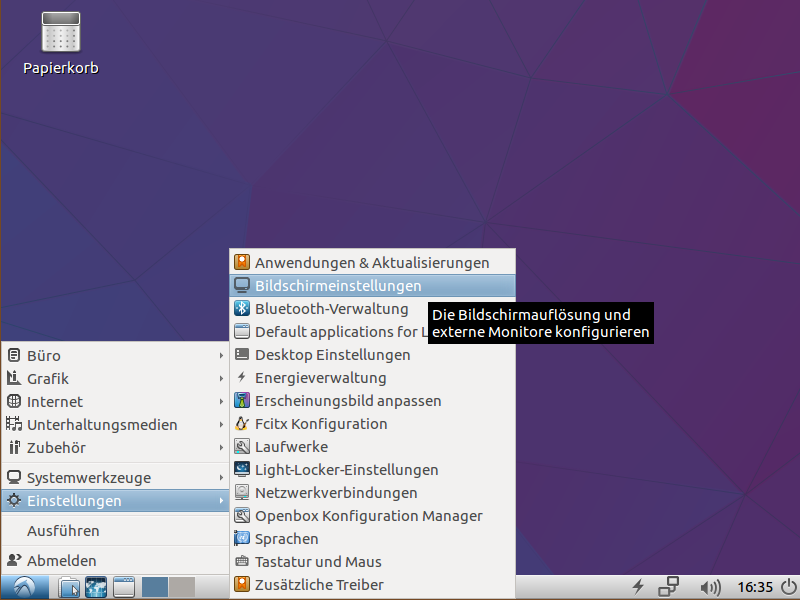
Task: Click the Netzwerkverbindungen icon
Action: click(x=242, y=492)
